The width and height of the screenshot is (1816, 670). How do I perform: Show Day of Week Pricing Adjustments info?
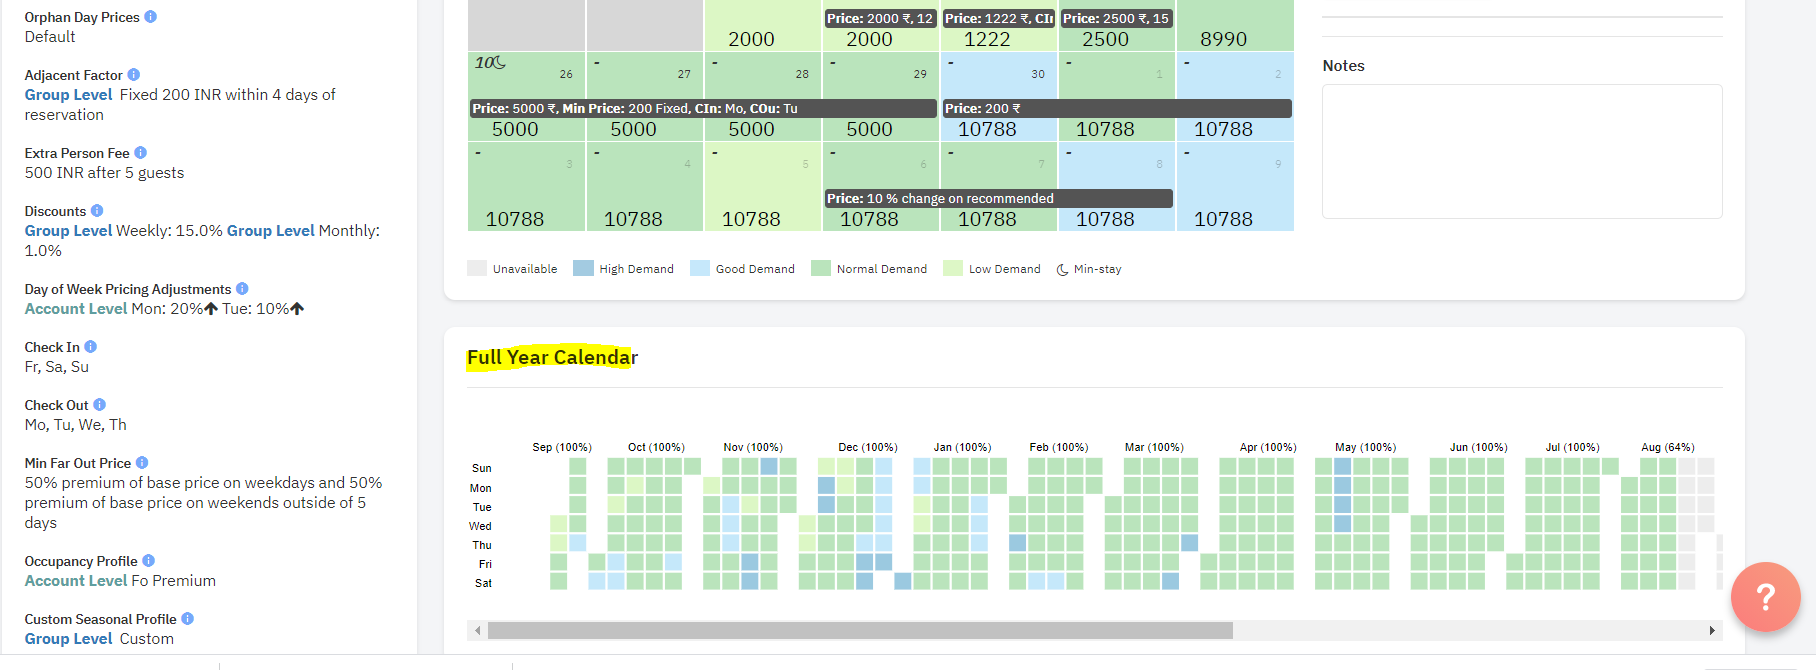[x=242, y=289]
